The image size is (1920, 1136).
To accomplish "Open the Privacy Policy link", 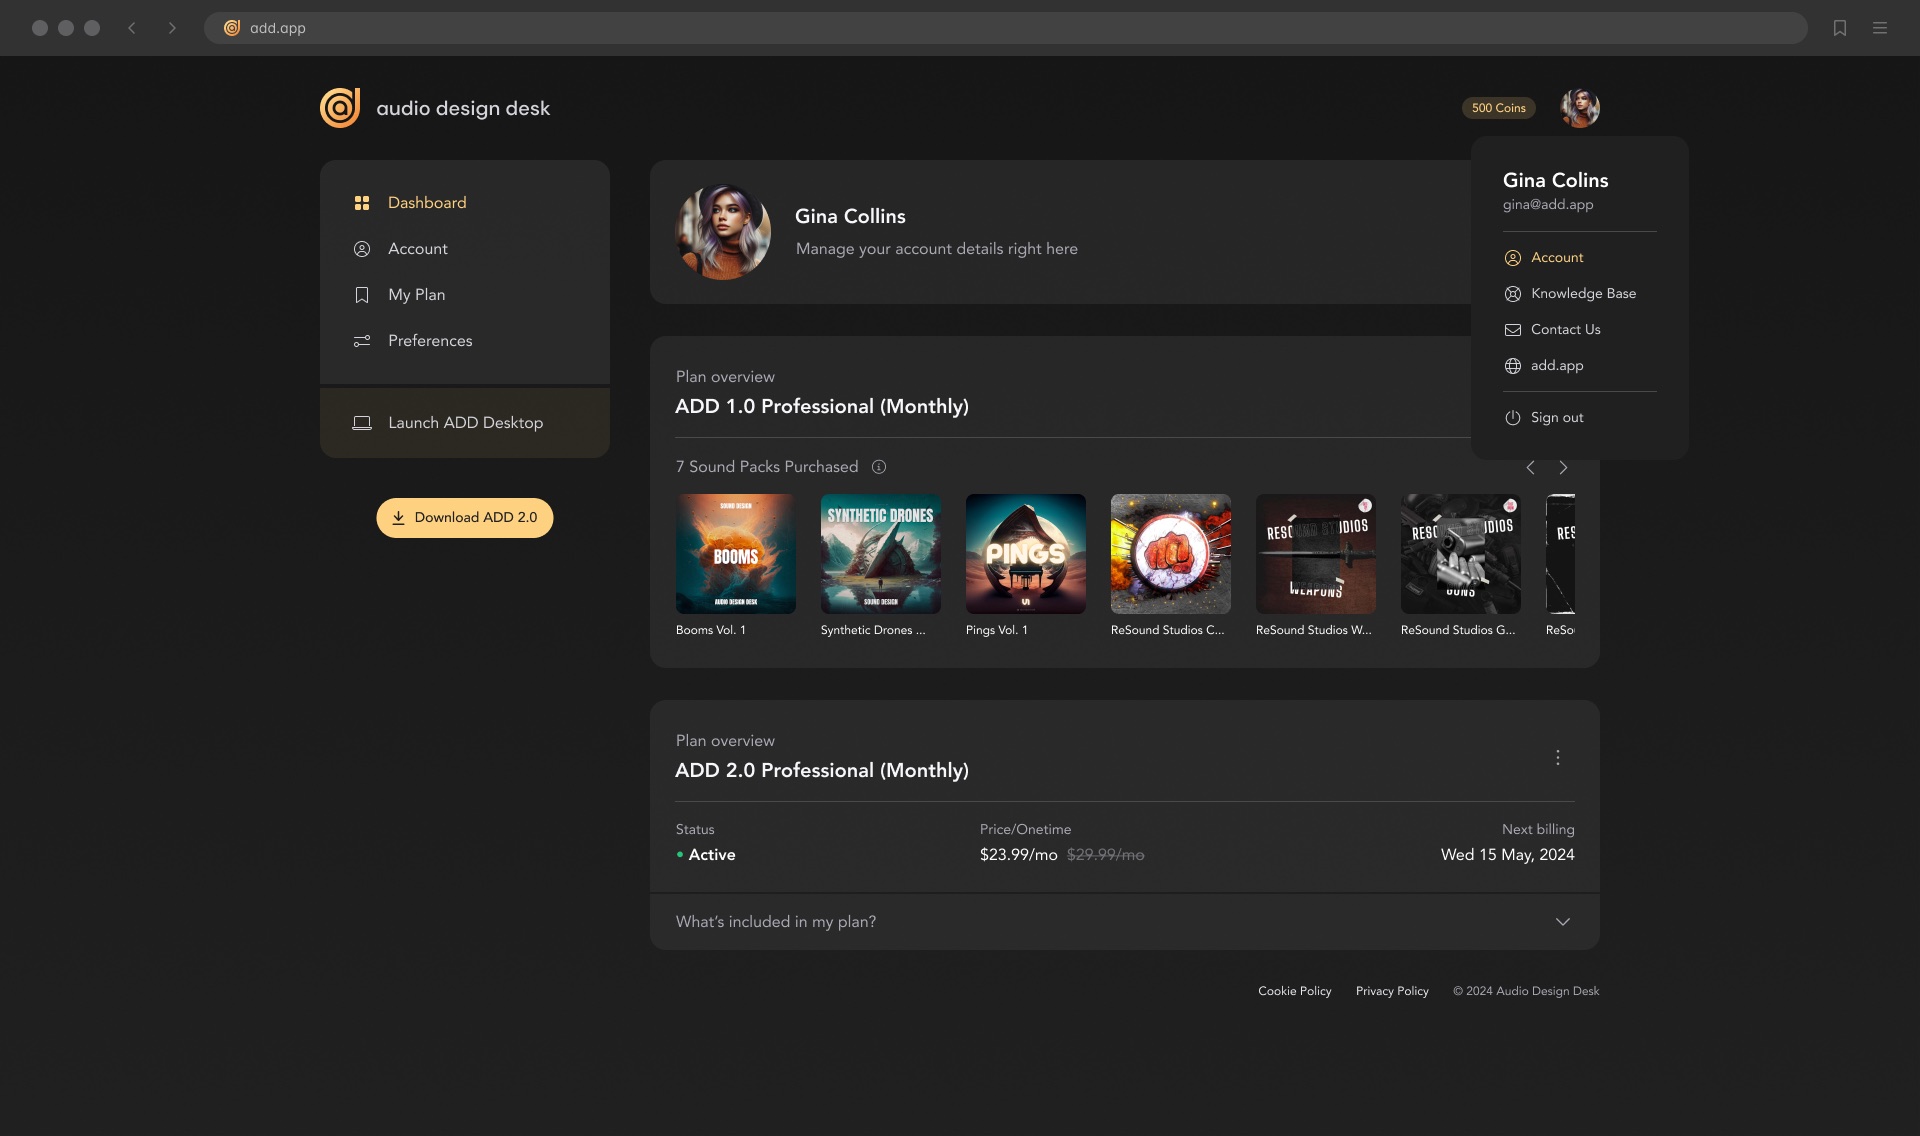I will tap(1391, 991).
